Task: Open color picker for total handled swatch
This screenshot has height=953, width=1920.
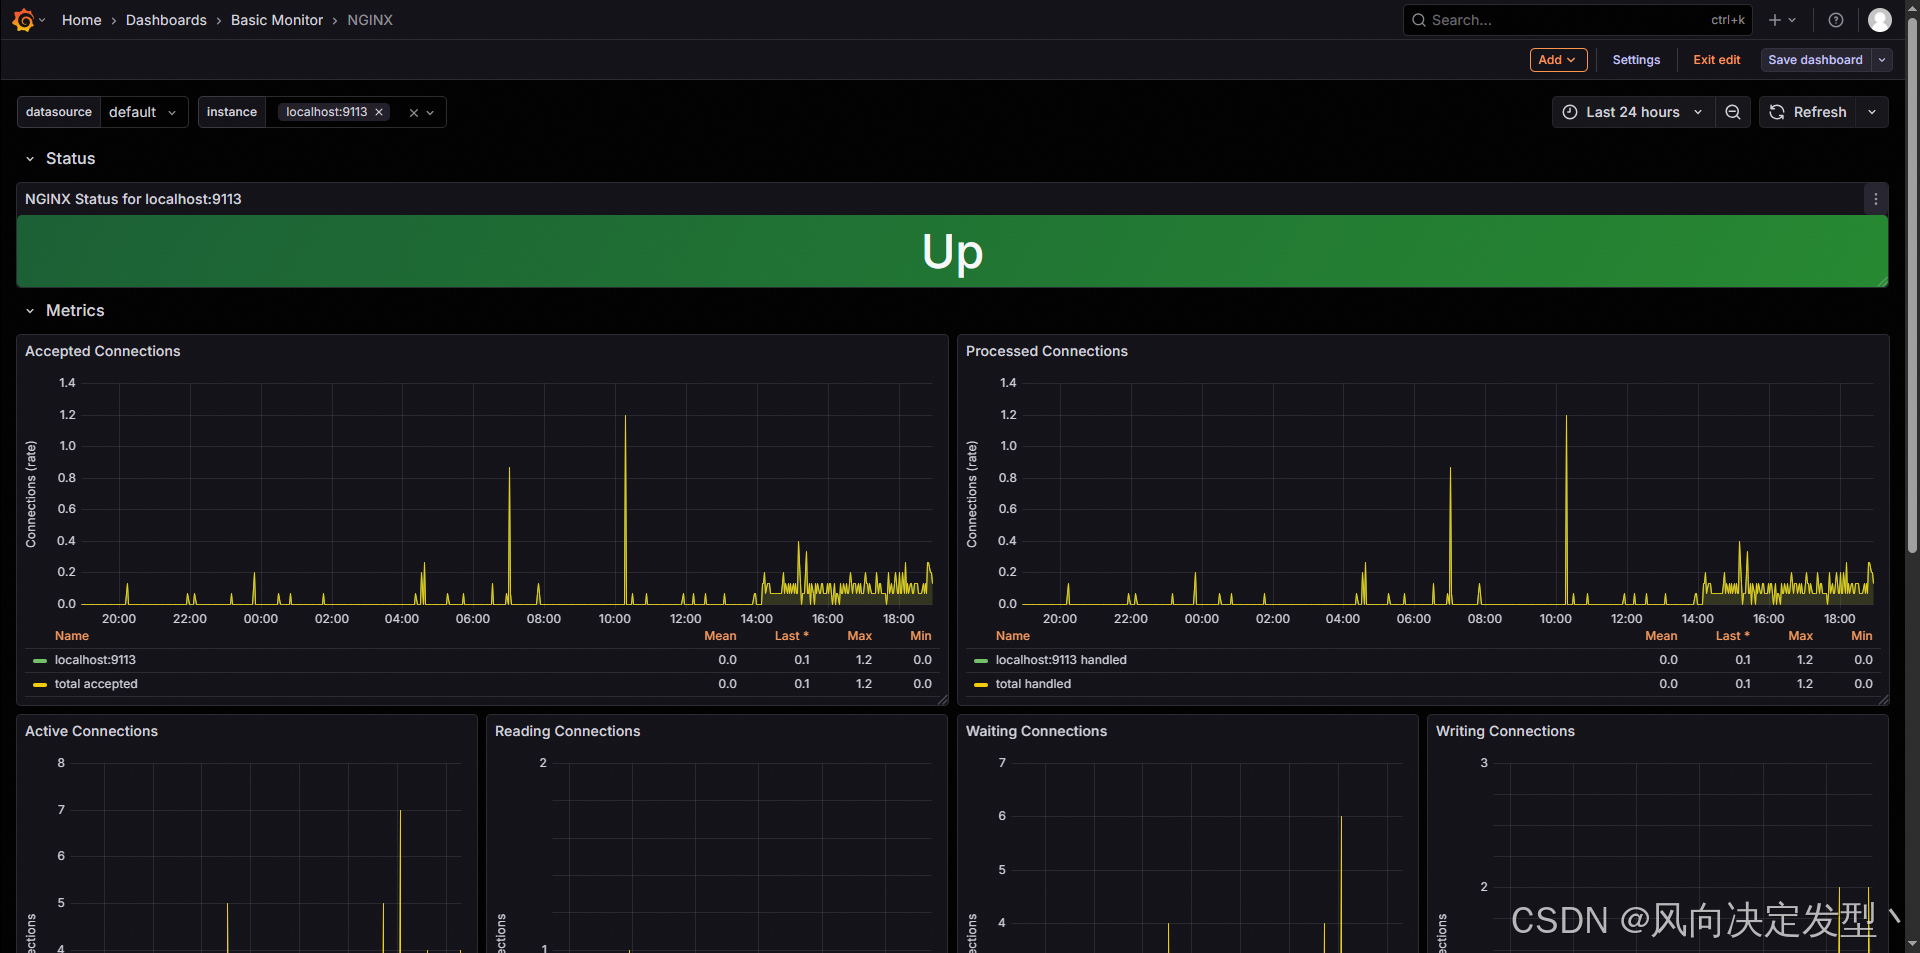Action: (x=981, y=685)
